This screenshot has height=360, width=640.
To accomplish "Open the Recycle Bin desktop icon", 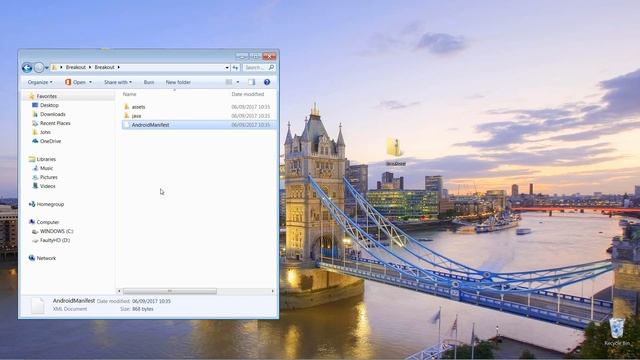I will 617,332.
